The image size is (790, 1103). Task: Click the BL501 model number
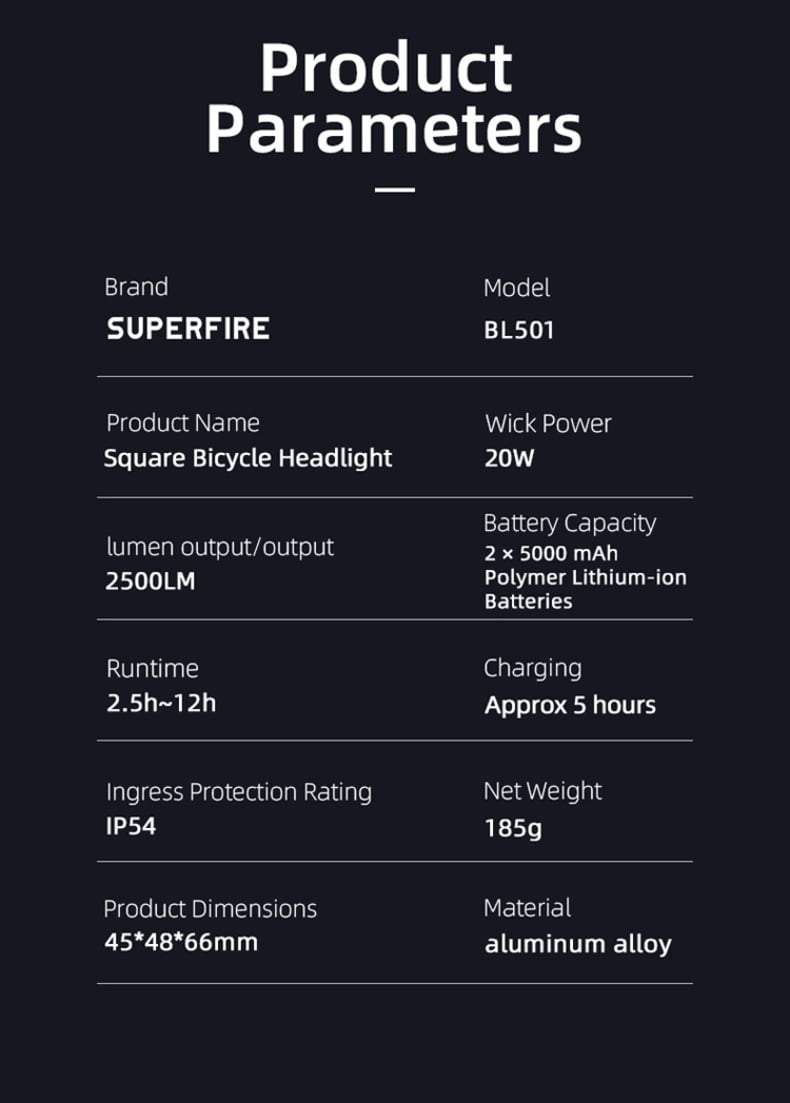point(519,330)
